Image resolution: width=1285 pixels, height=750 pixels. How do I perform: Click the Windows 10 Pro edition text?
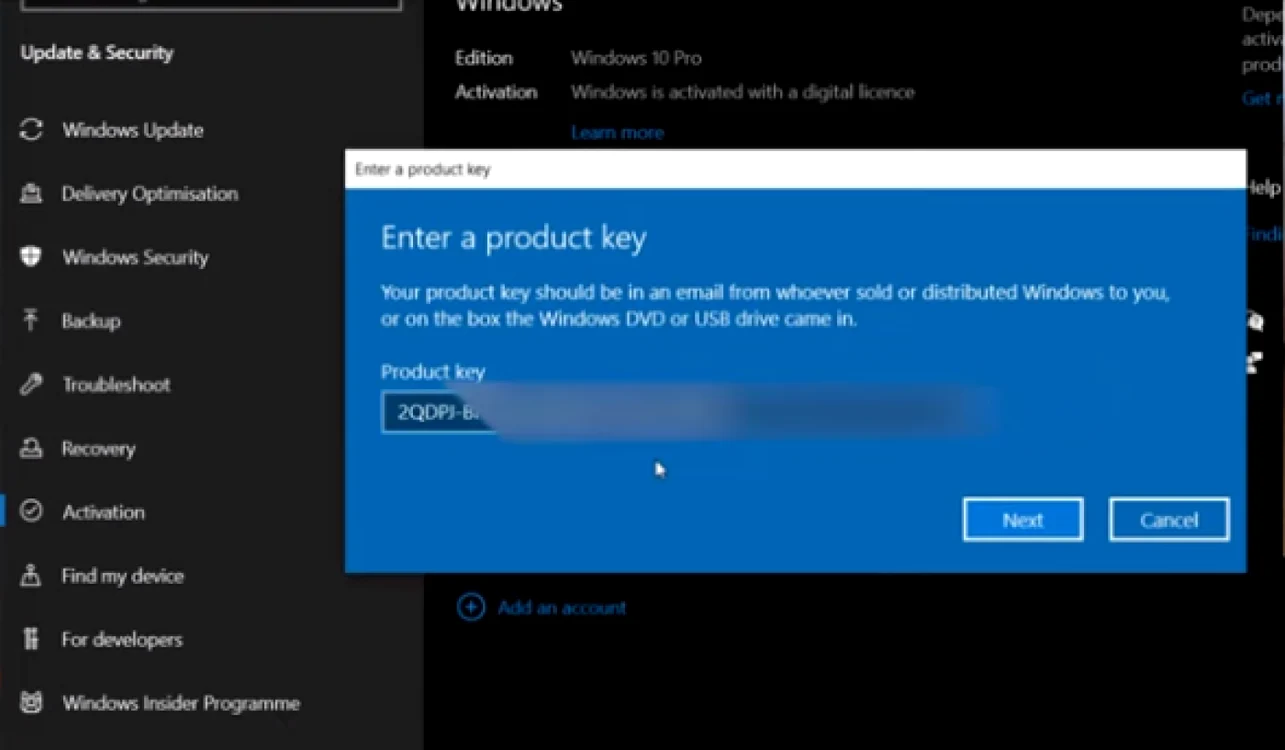coord(636,58)
